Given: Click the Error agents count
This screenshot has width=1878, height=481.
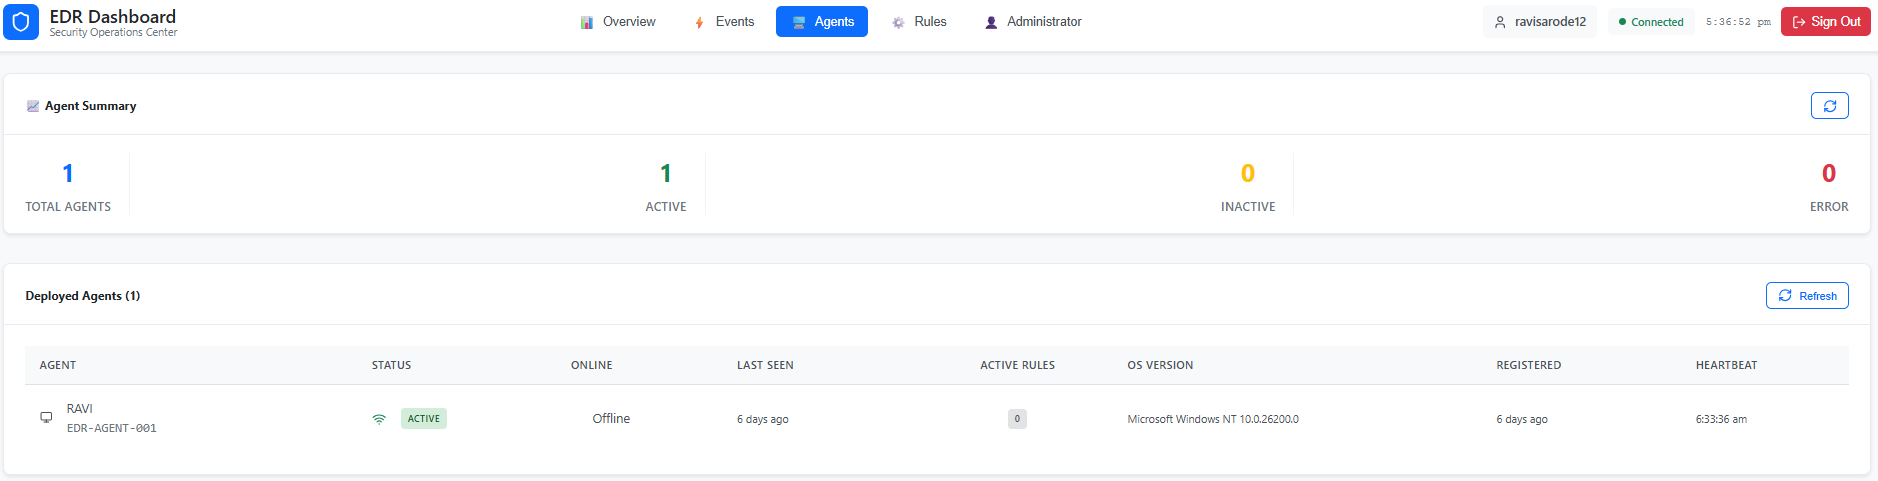Looking at the screenshot, I should (1828, 174).
